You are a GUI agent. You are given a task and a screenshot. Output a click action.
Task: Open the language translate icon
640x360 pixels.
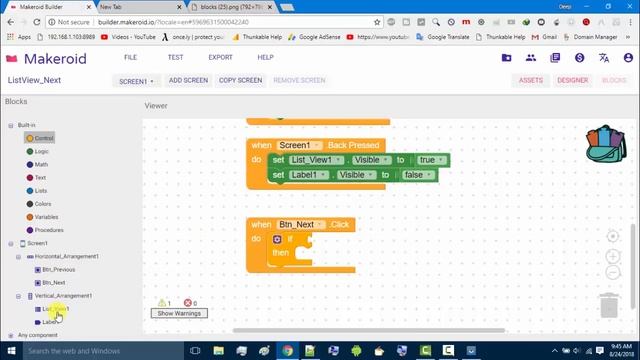tap(604, 58)
